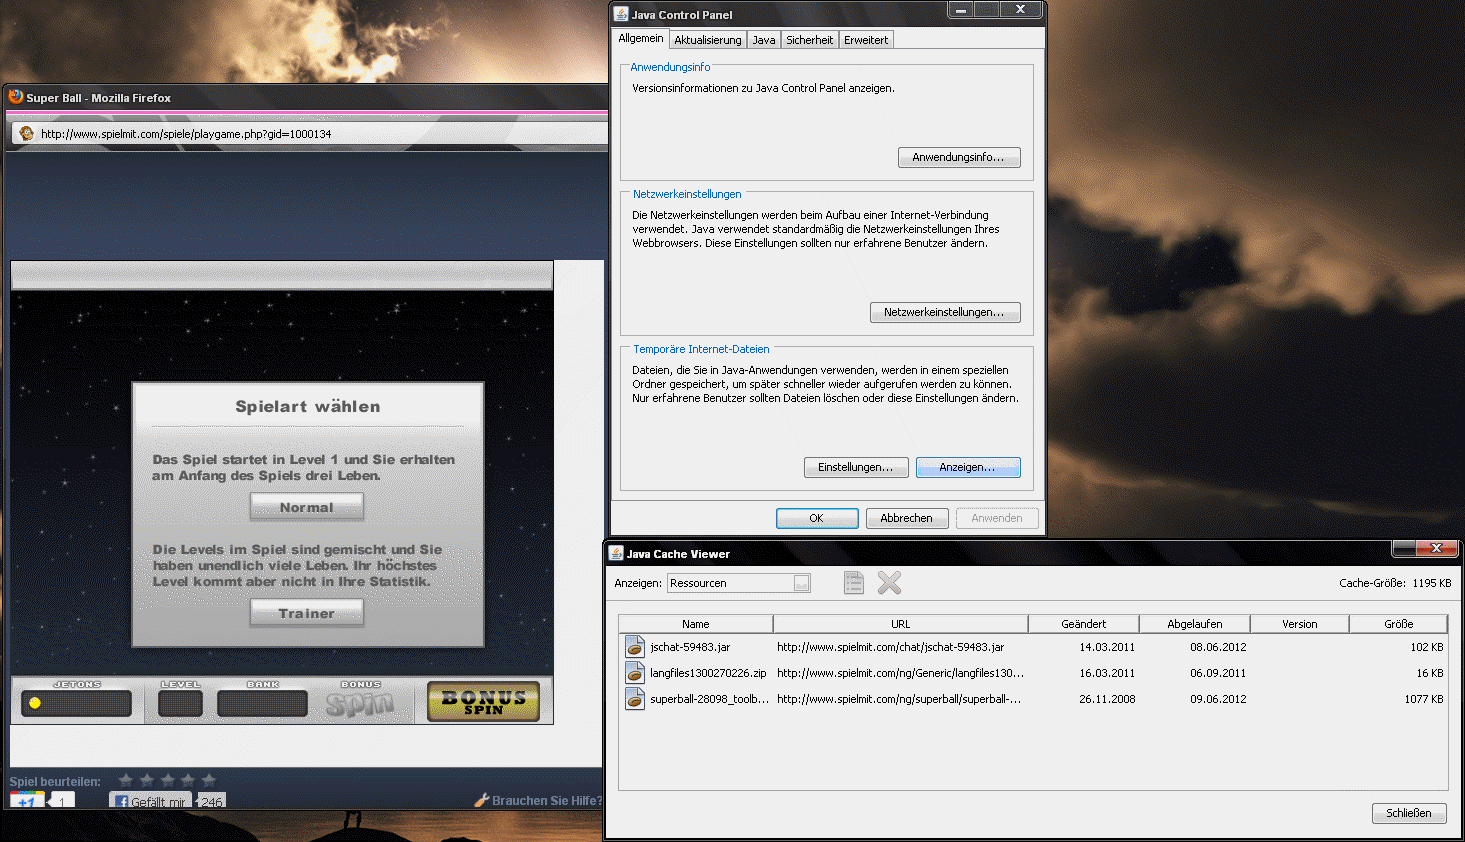The width and height of the screenshot is (1465, 842).
Task: Select the superball-28098 cache entry icon
Action: [x=634, y=699]
